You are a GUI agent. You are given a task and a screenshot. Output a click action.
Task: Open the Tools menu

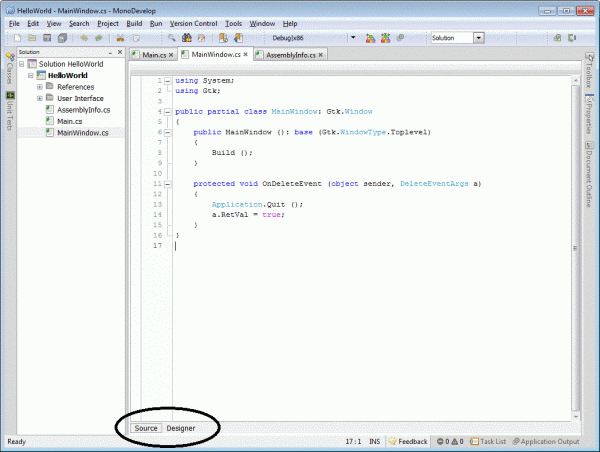(x=233, y=24)
